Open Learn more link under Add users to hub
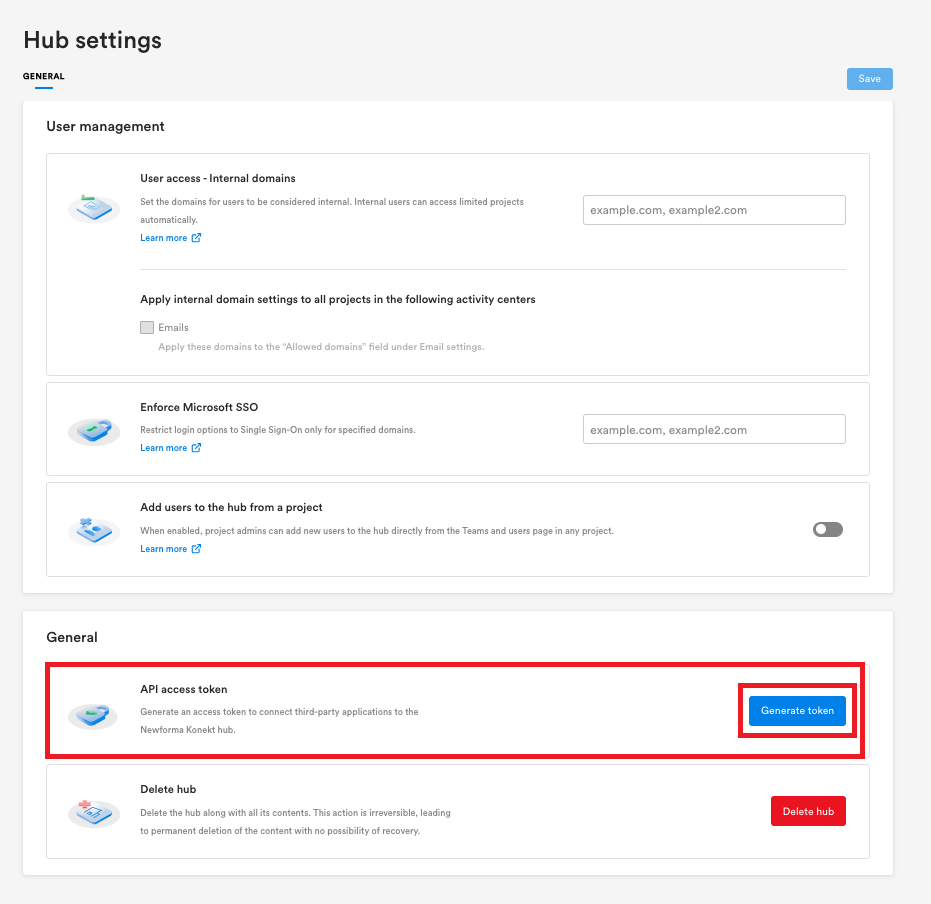 point(163,549)
